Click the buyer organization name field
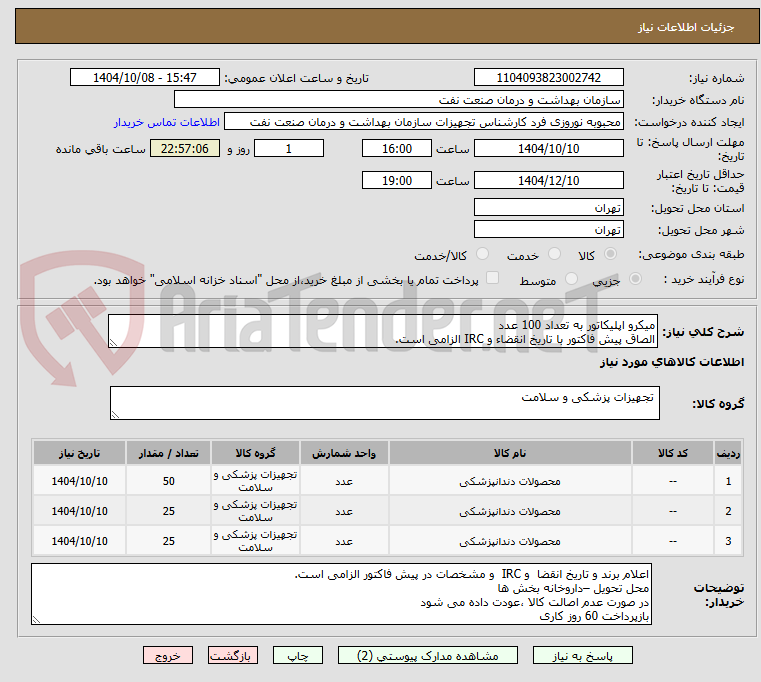 tap(398, 100)
